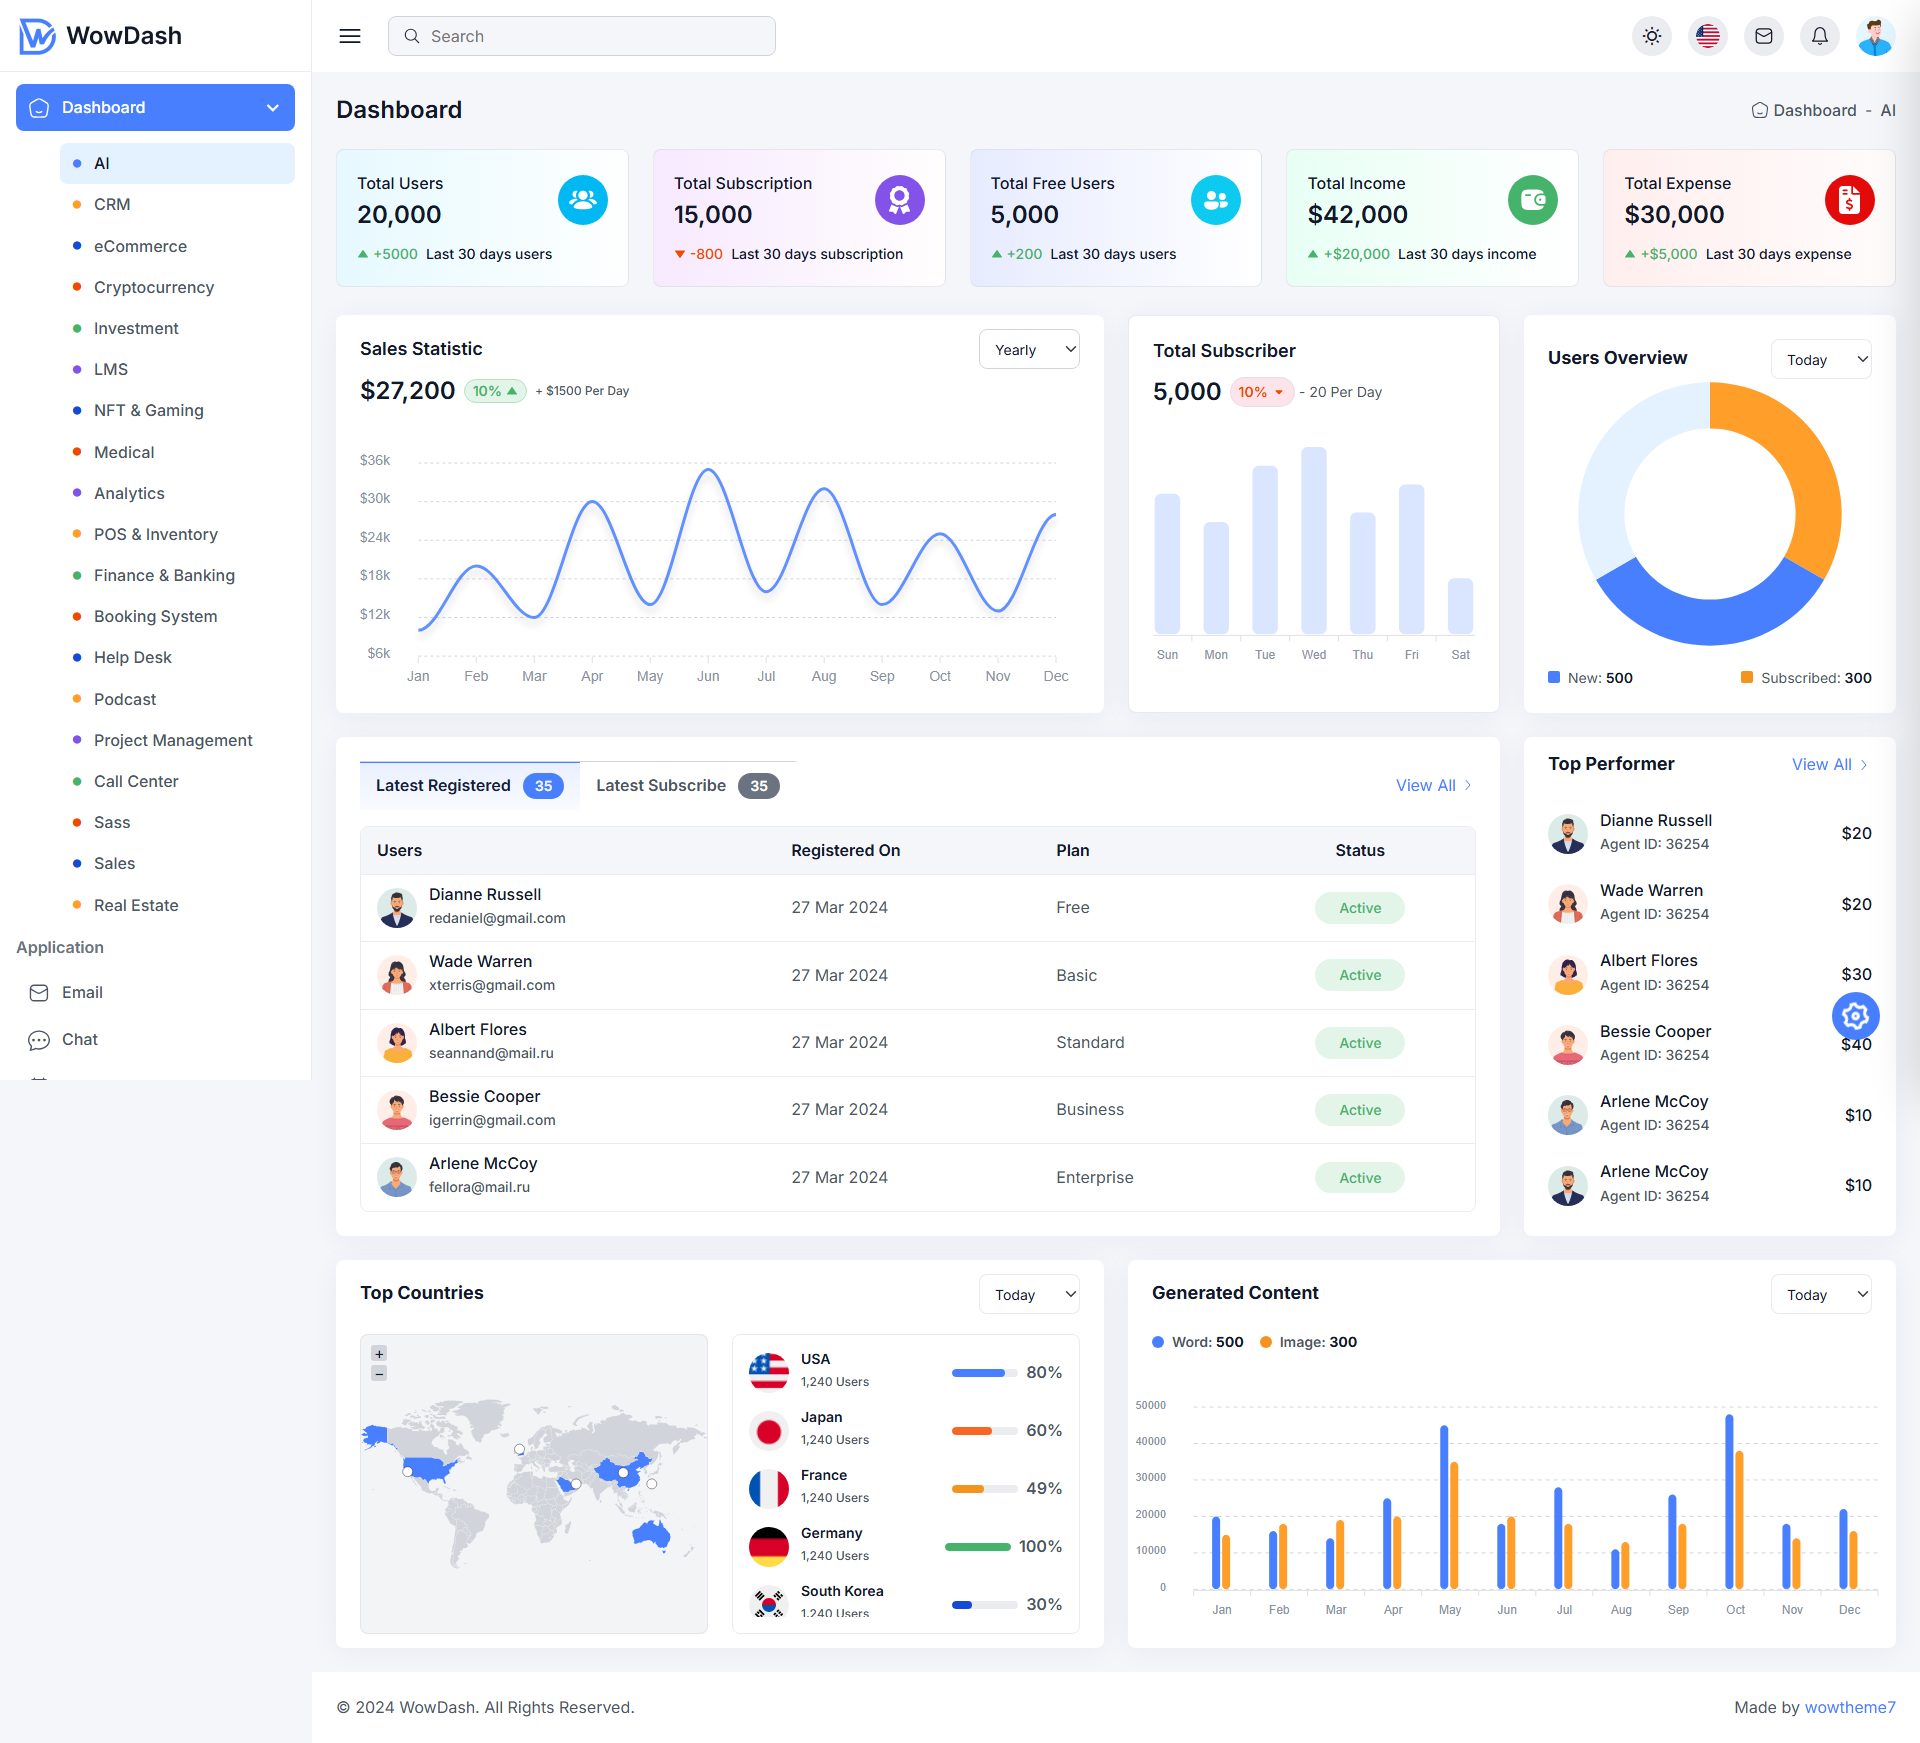Open Generated Content Today dropdown
Screen dimensions: 1920x1743
[1821, 1294]
